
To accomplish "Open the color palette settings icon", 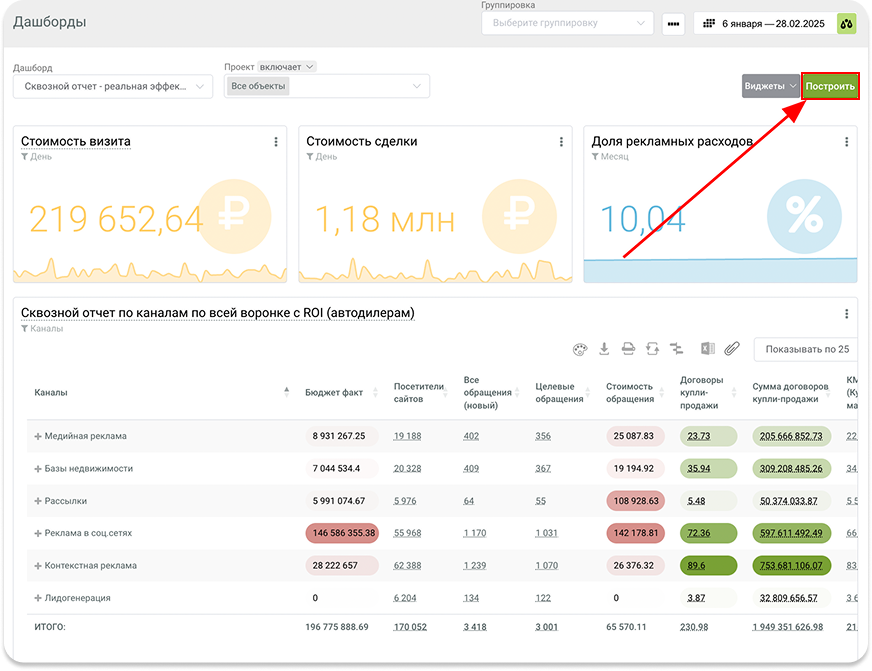I will [x=578, y=349].
